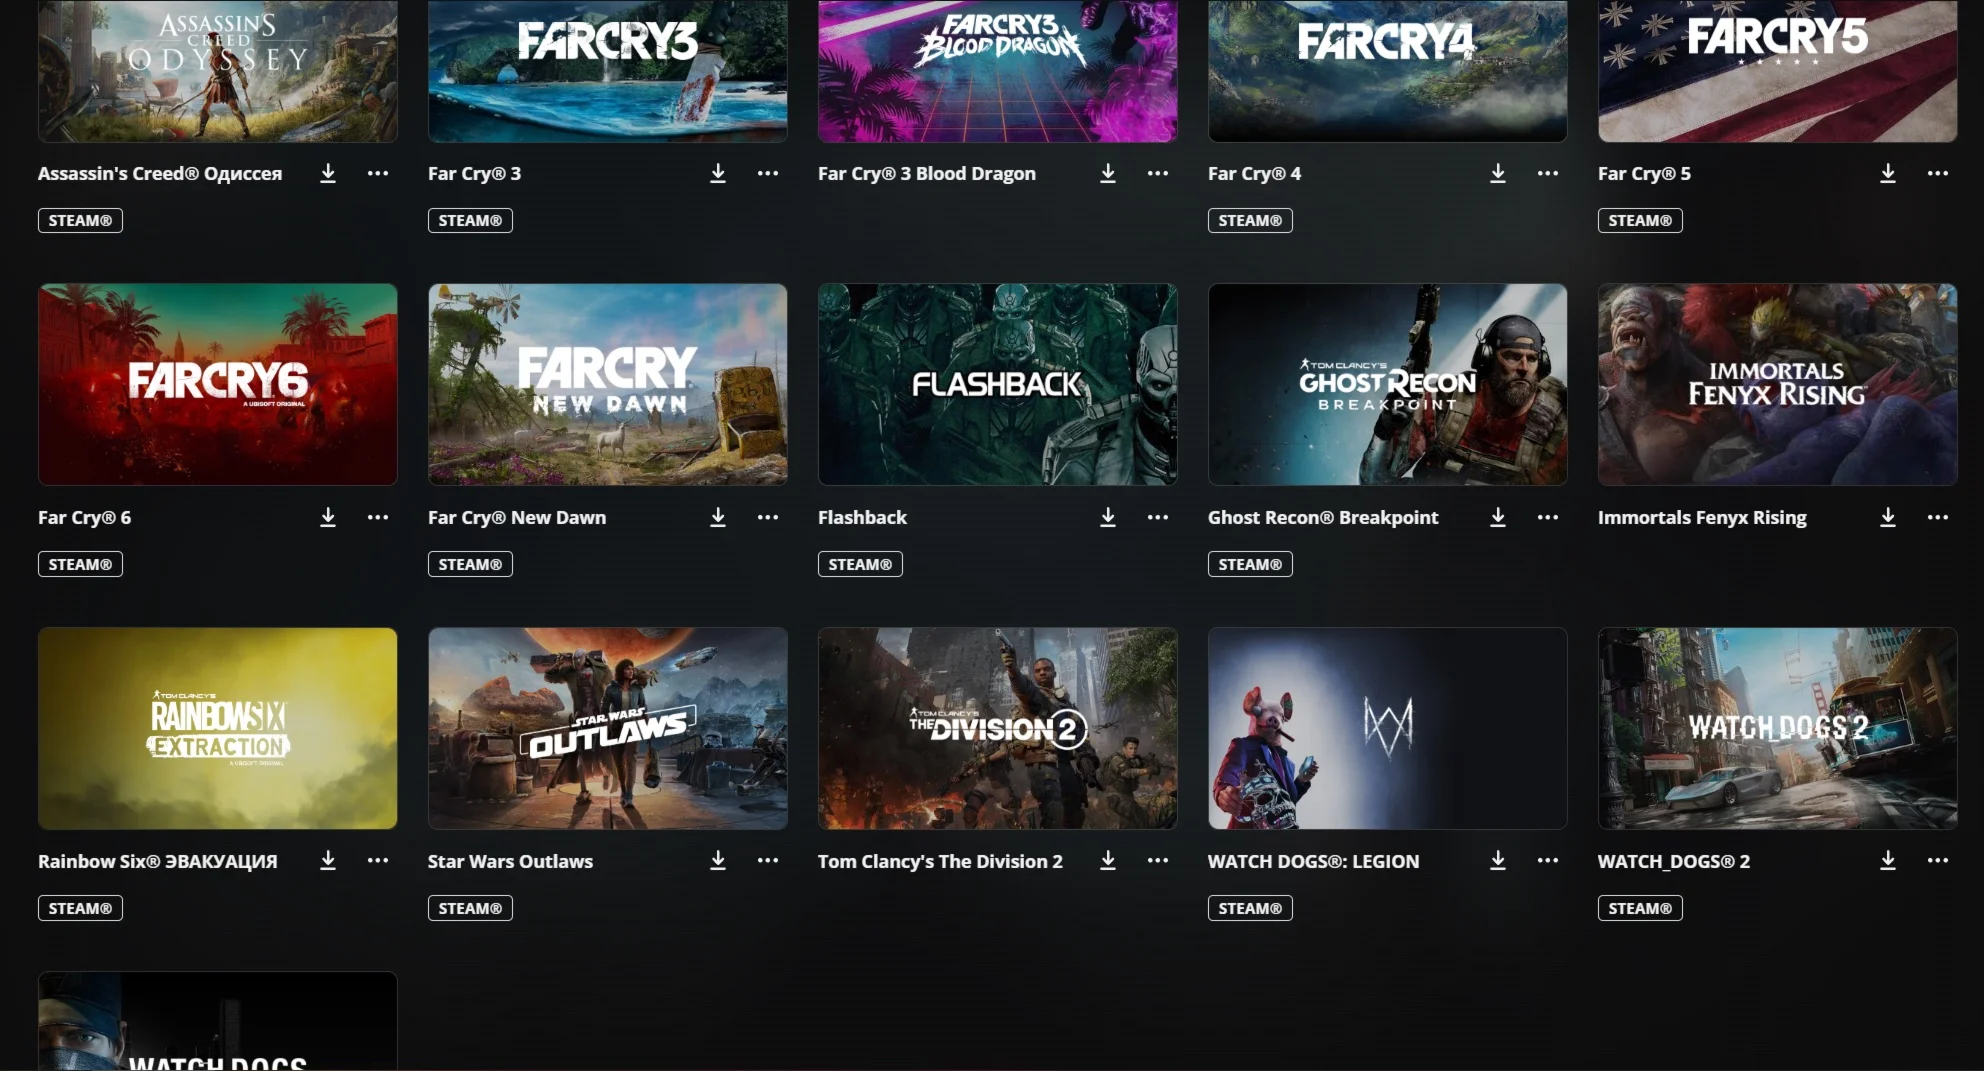Click the STEAM tag under Far Cry 4

coord(1250,220)
